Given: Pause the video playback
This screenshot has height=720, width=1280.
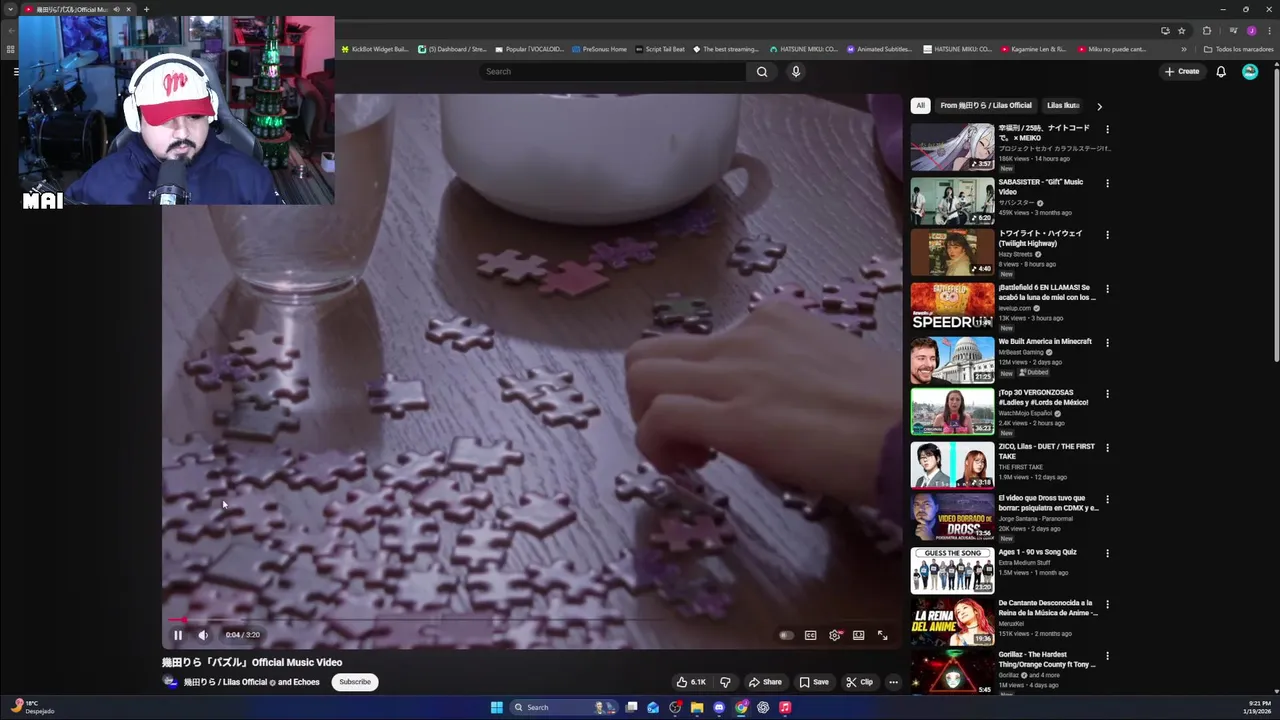Looking at the screenshot, I should pos(178,635).
